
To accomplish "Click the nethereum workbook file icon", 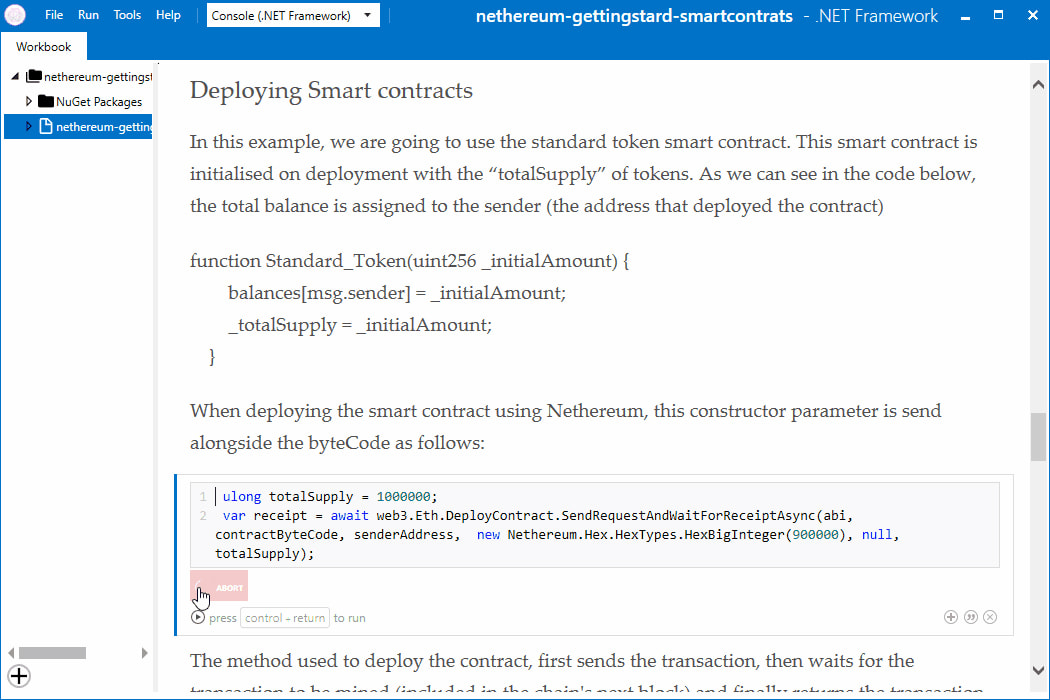I will tap(45, 127).
